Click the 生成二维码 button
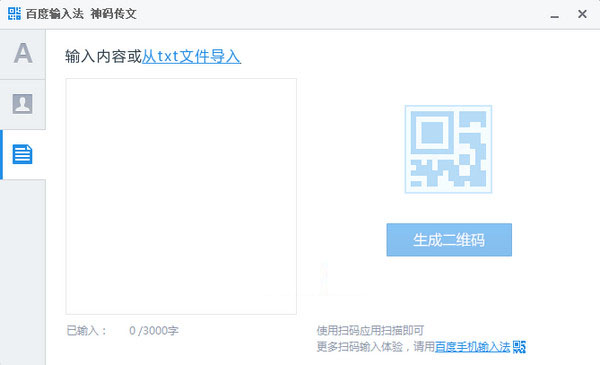600x365 pixels. [x=449, y=240]
